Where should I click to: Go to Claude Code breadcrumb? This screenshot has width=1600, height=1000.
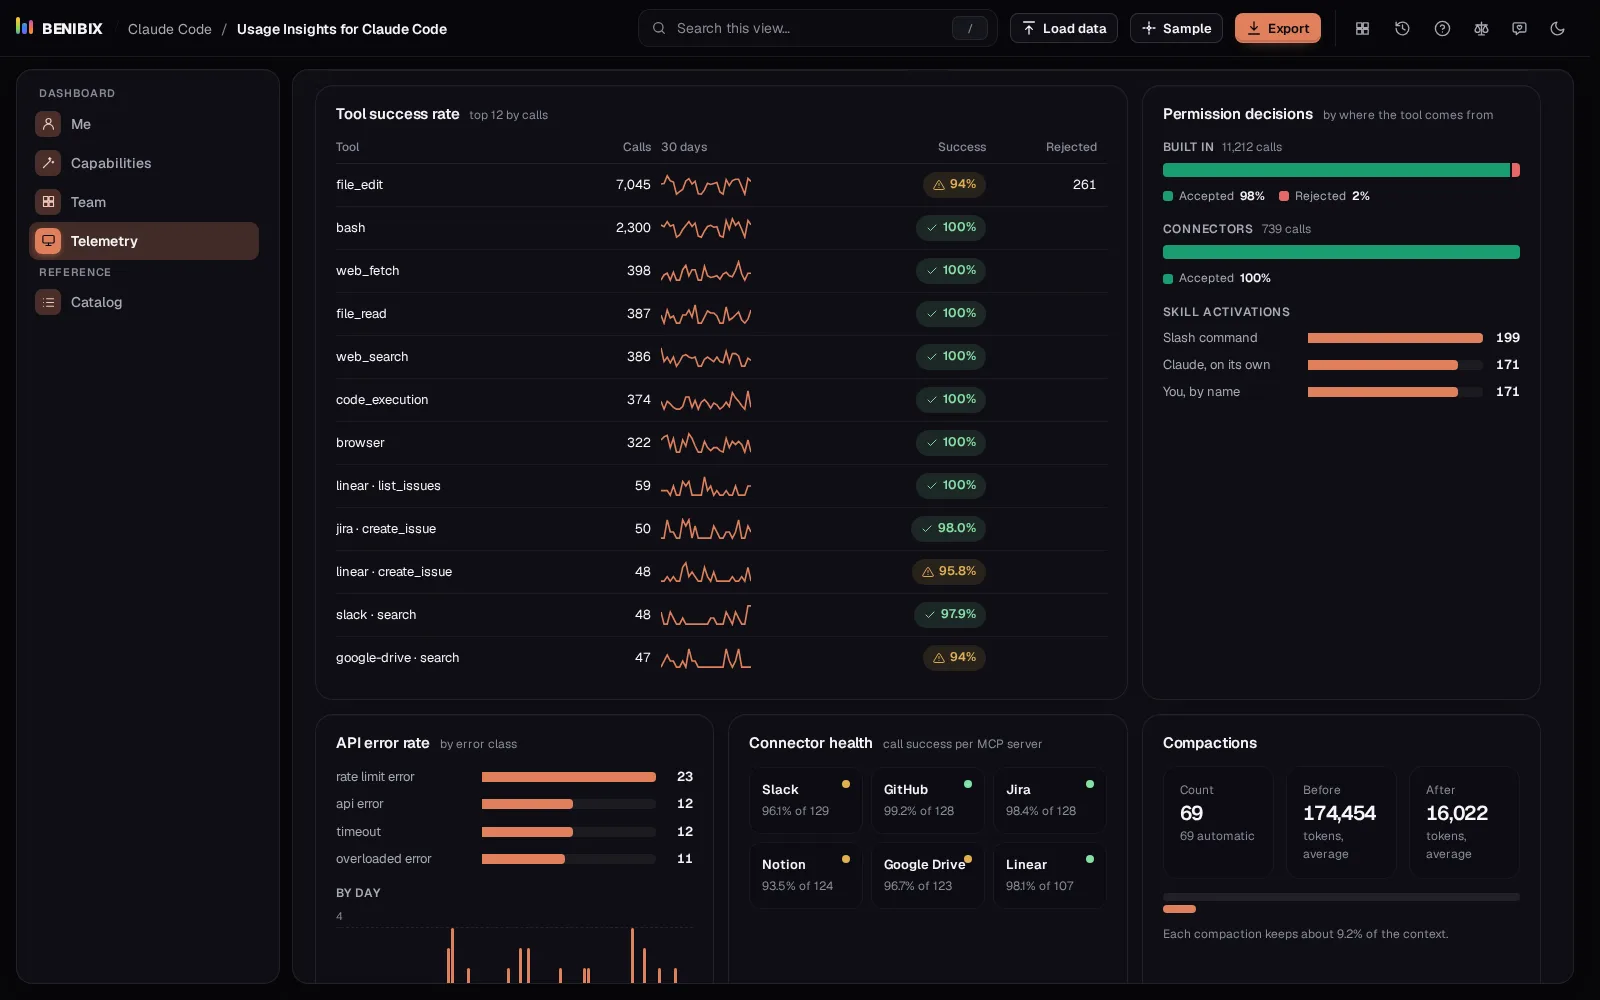[x=170, y=29]
